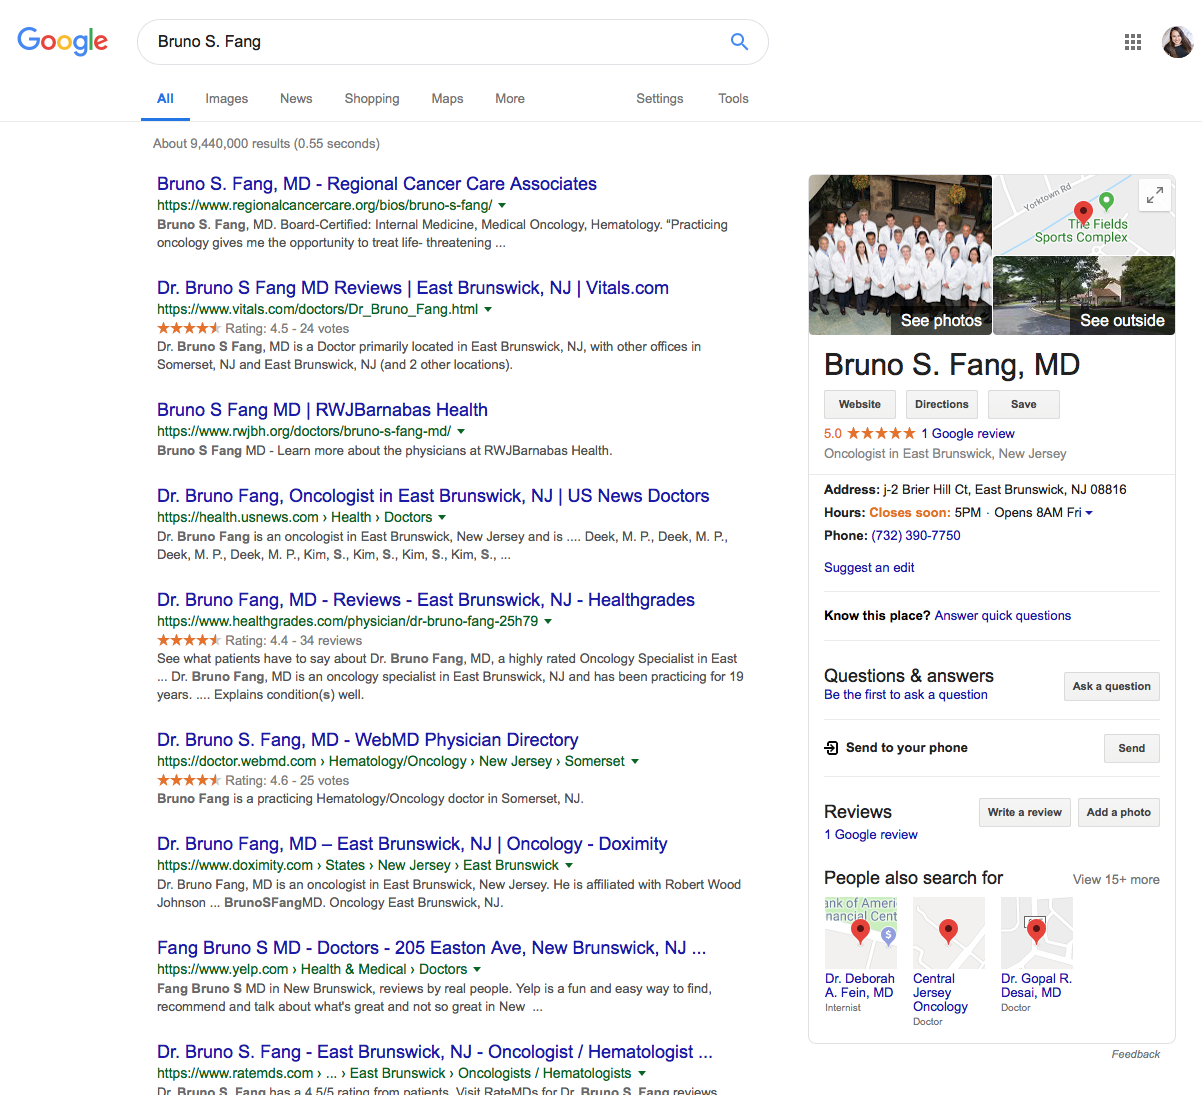Click the Save button
The image size is (1202, 1095).
[x=1024, y=404]
